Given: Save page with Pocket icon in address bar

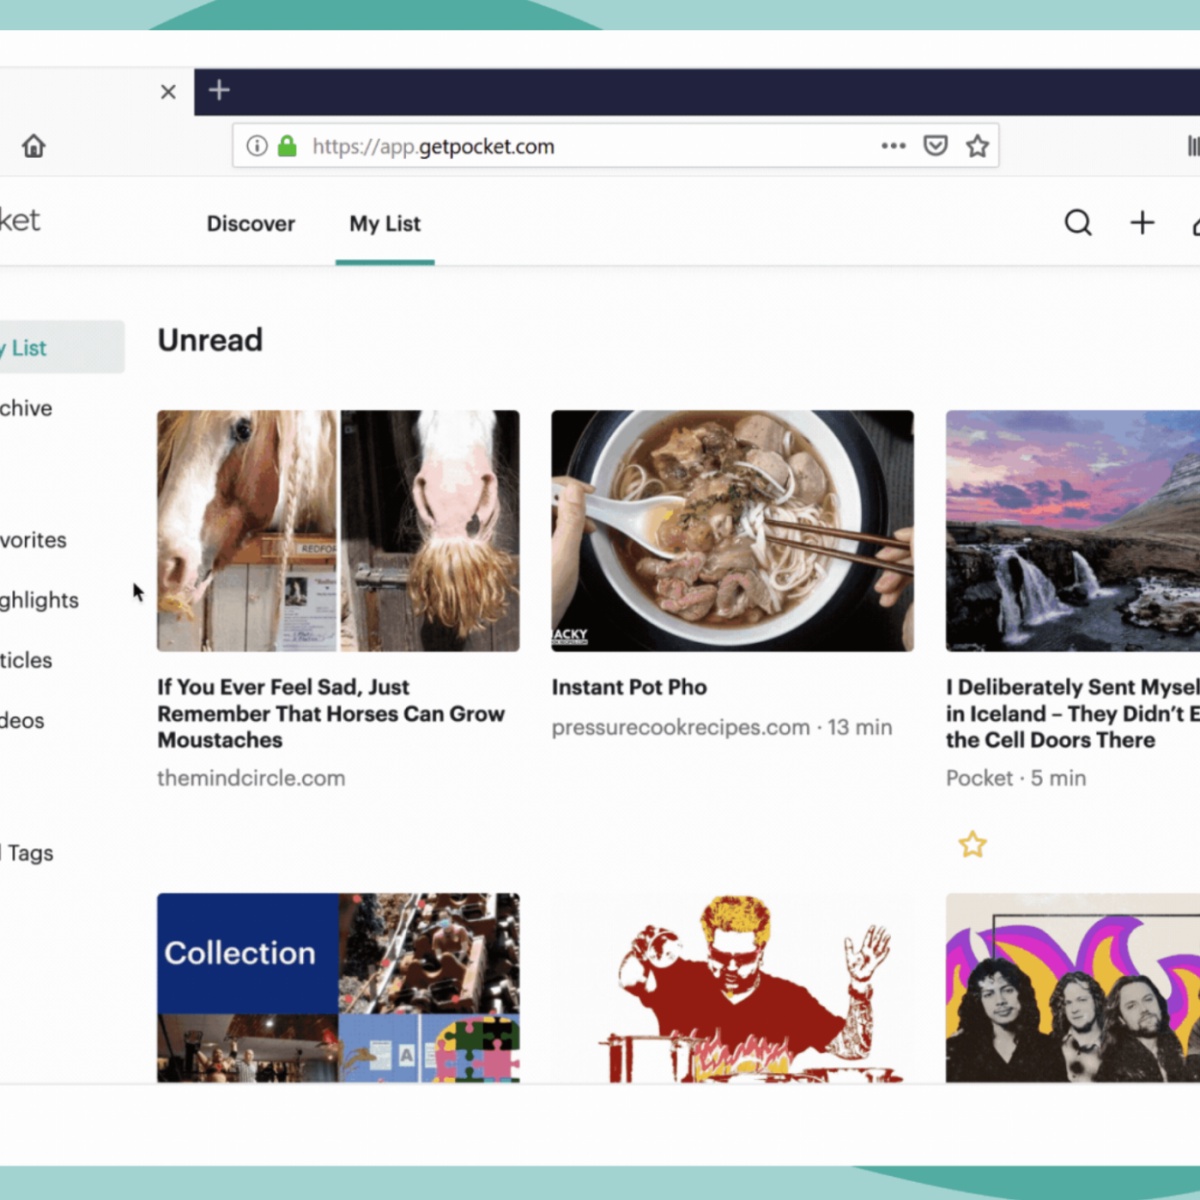Looking at the screenshot, I should coord(935,146).
